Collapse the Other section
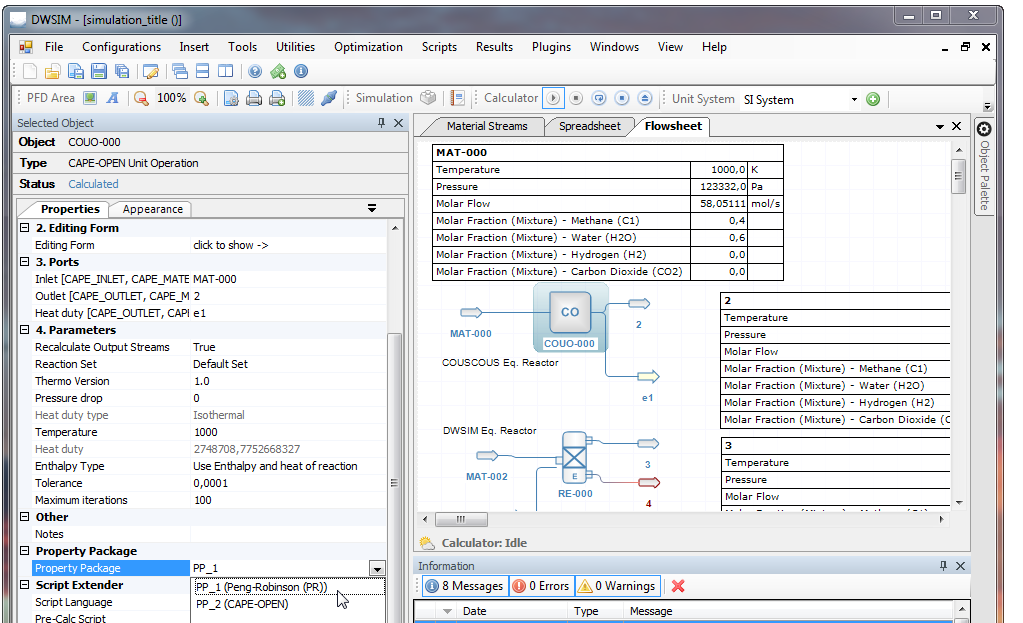 coord(24,516)
